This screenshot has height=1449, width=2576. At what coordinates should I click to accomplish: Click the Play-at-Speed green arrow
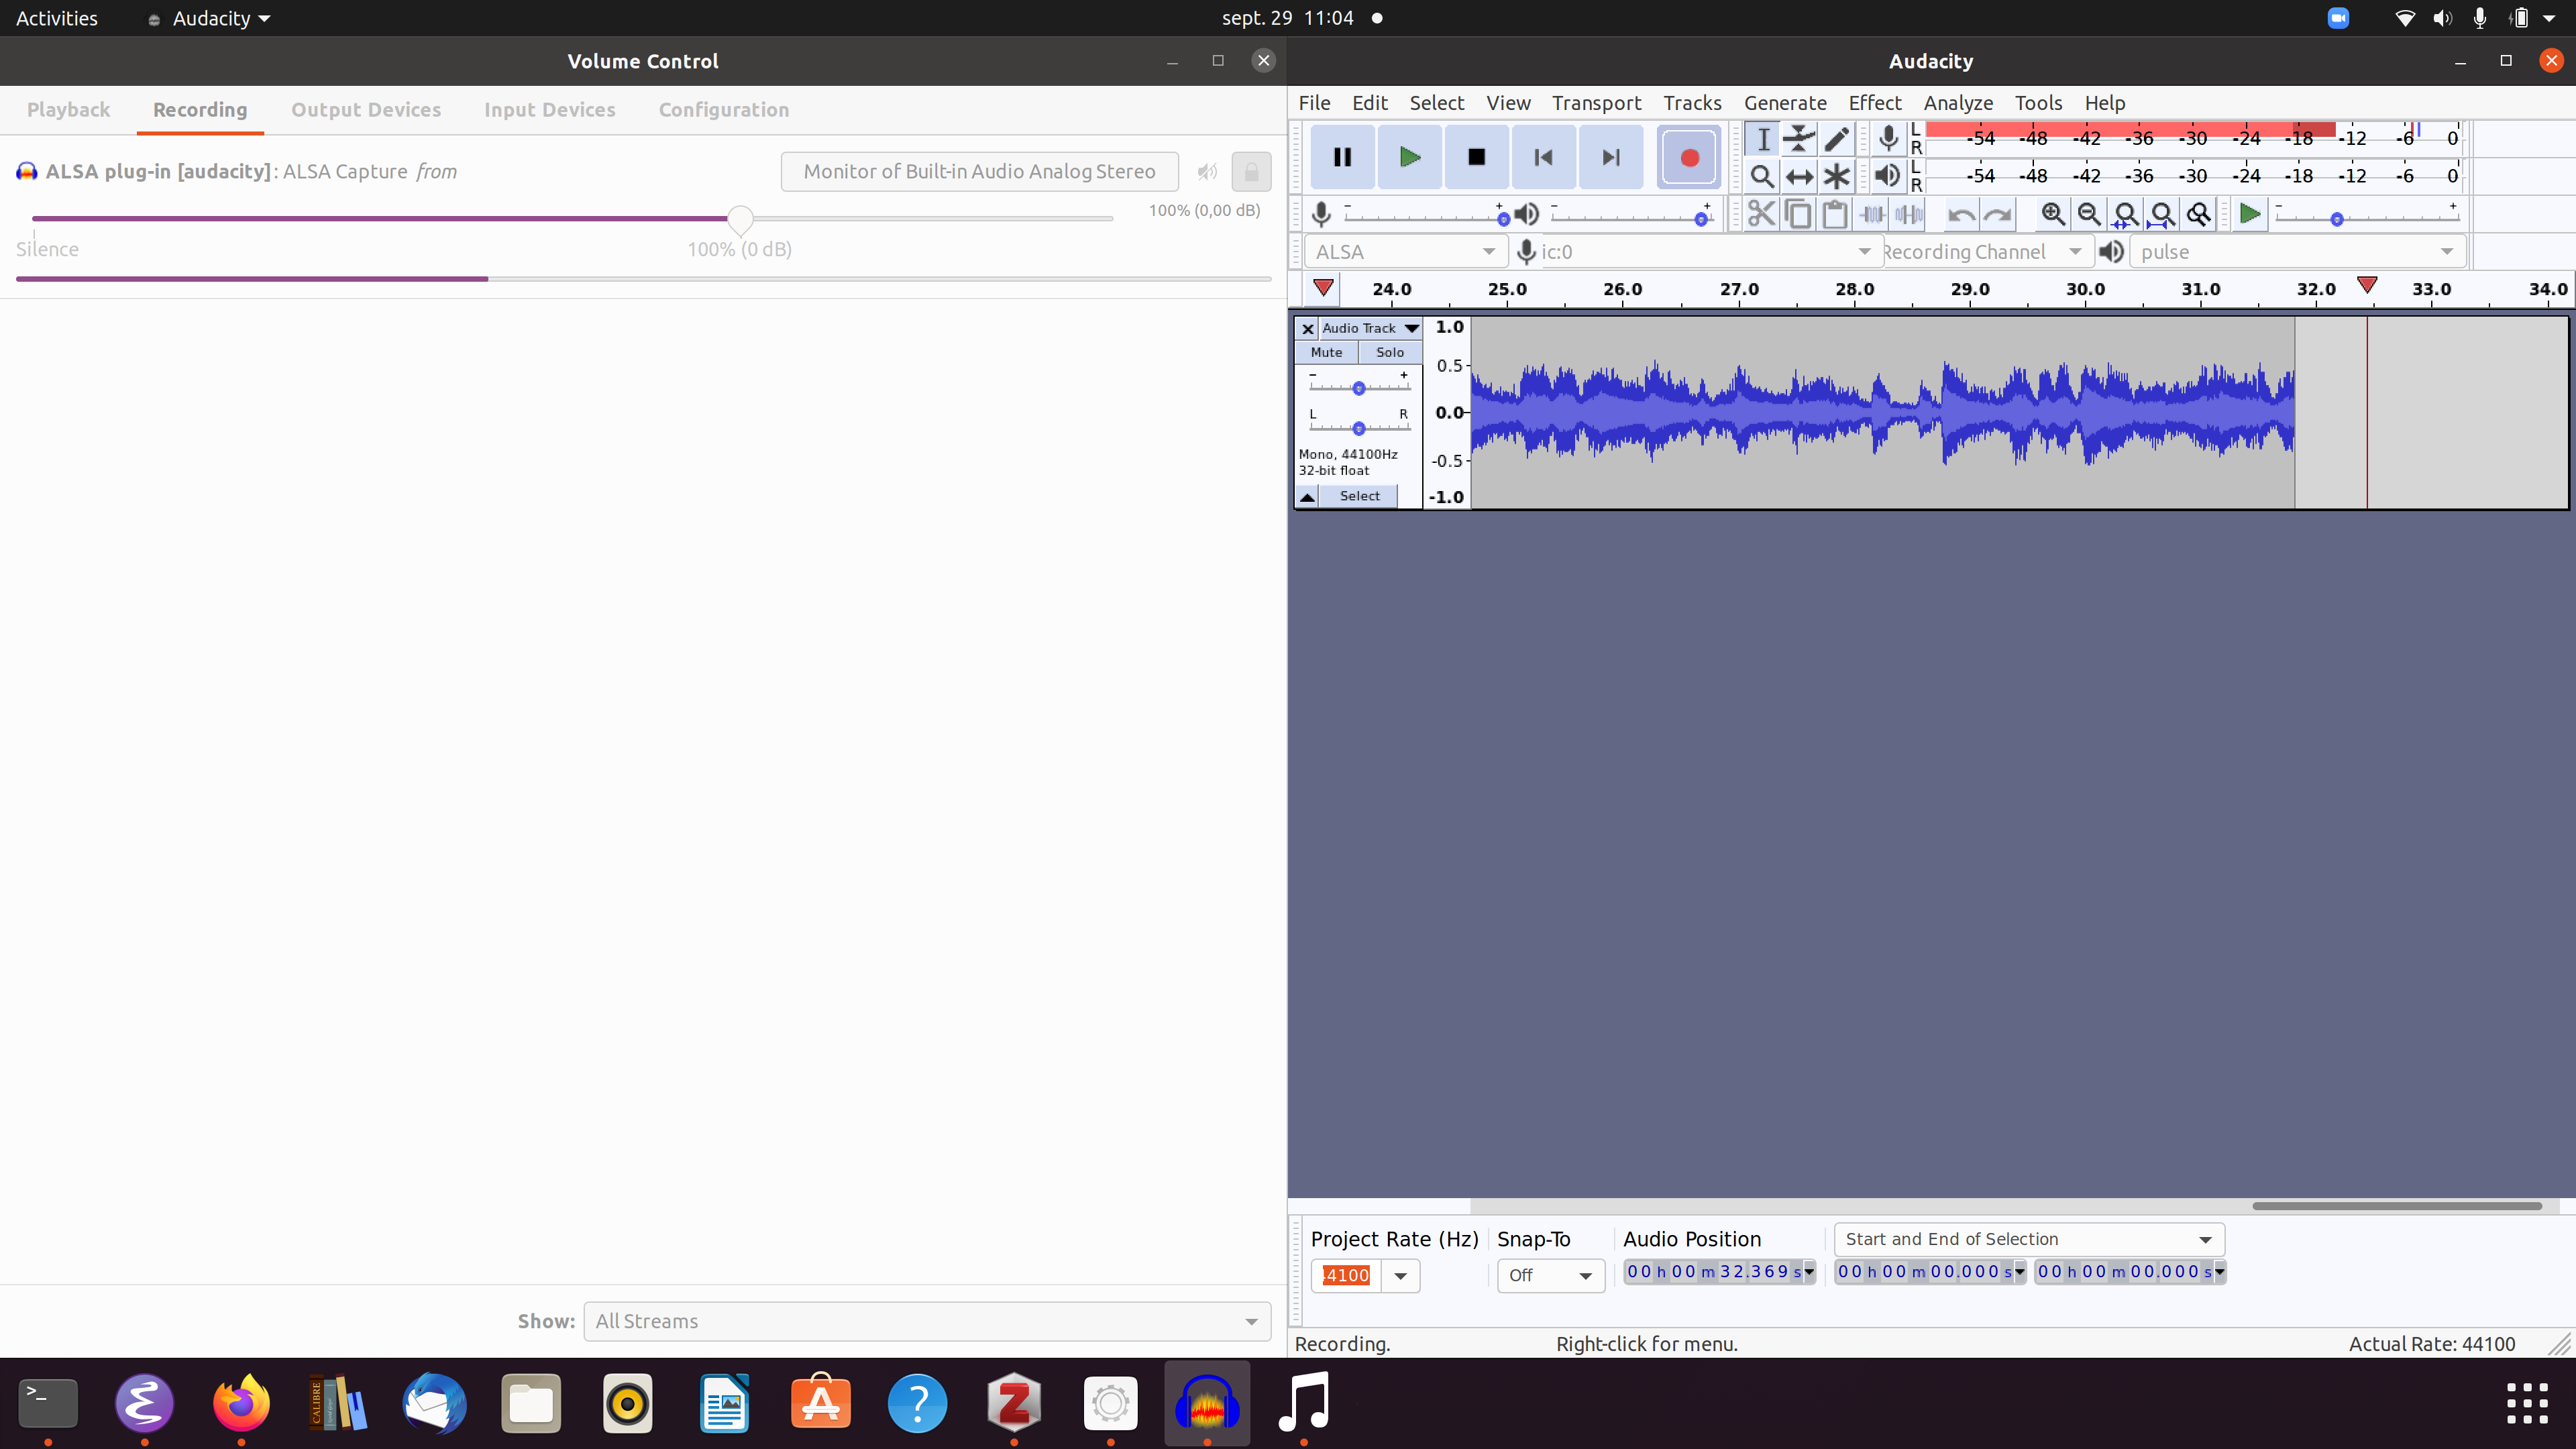tap(2249, 214)
